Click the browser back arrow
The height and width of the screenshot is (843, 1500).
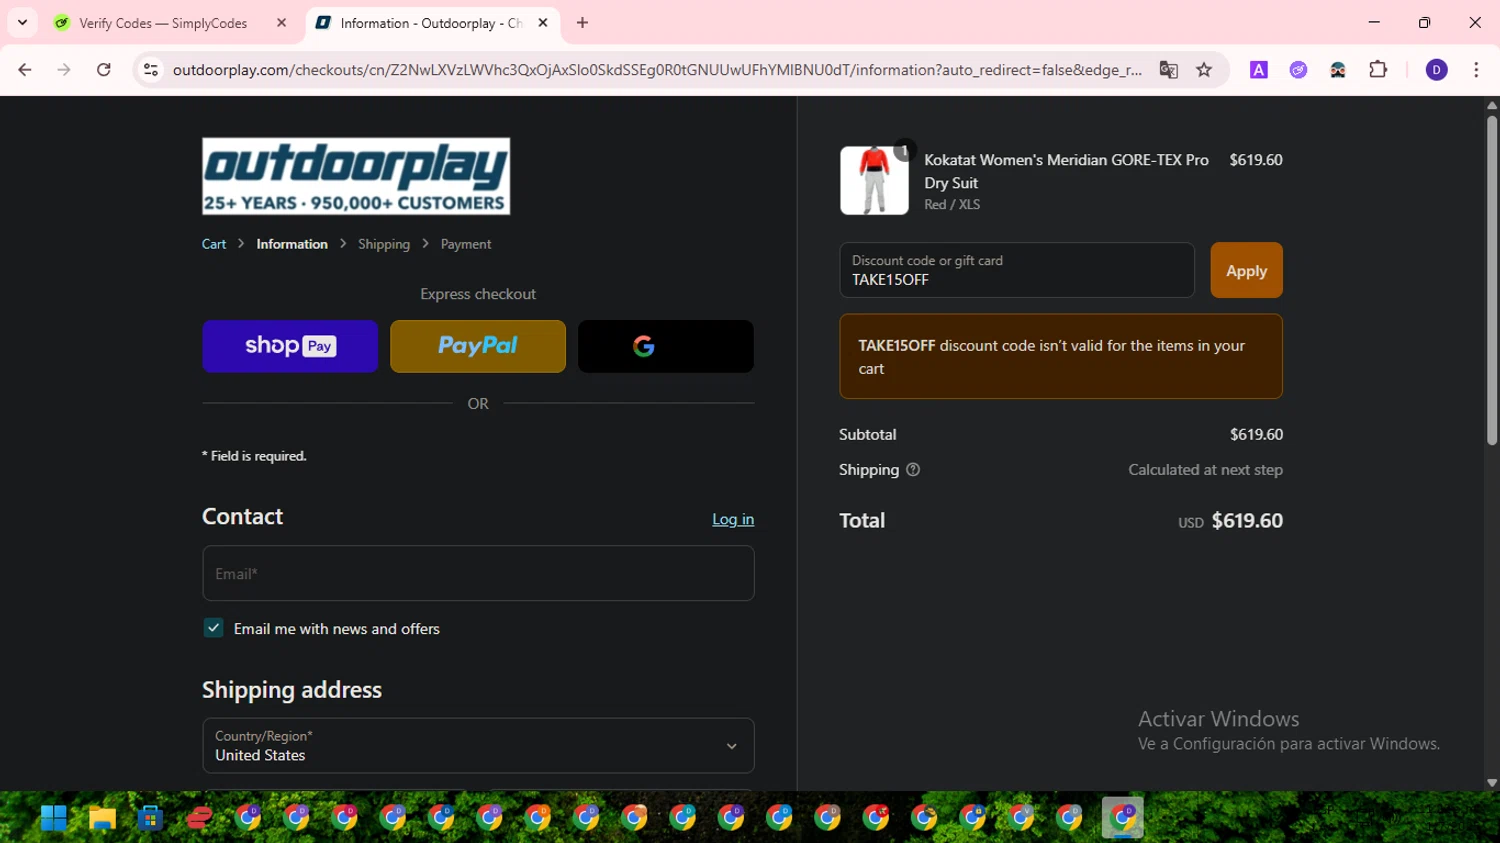[x=25, y=70]
